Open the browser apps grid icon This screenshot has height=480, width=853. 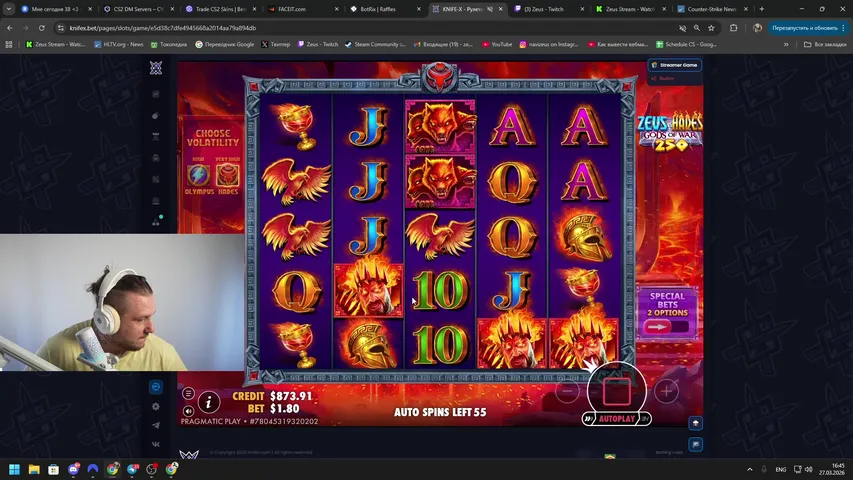(x=9, y=45)
